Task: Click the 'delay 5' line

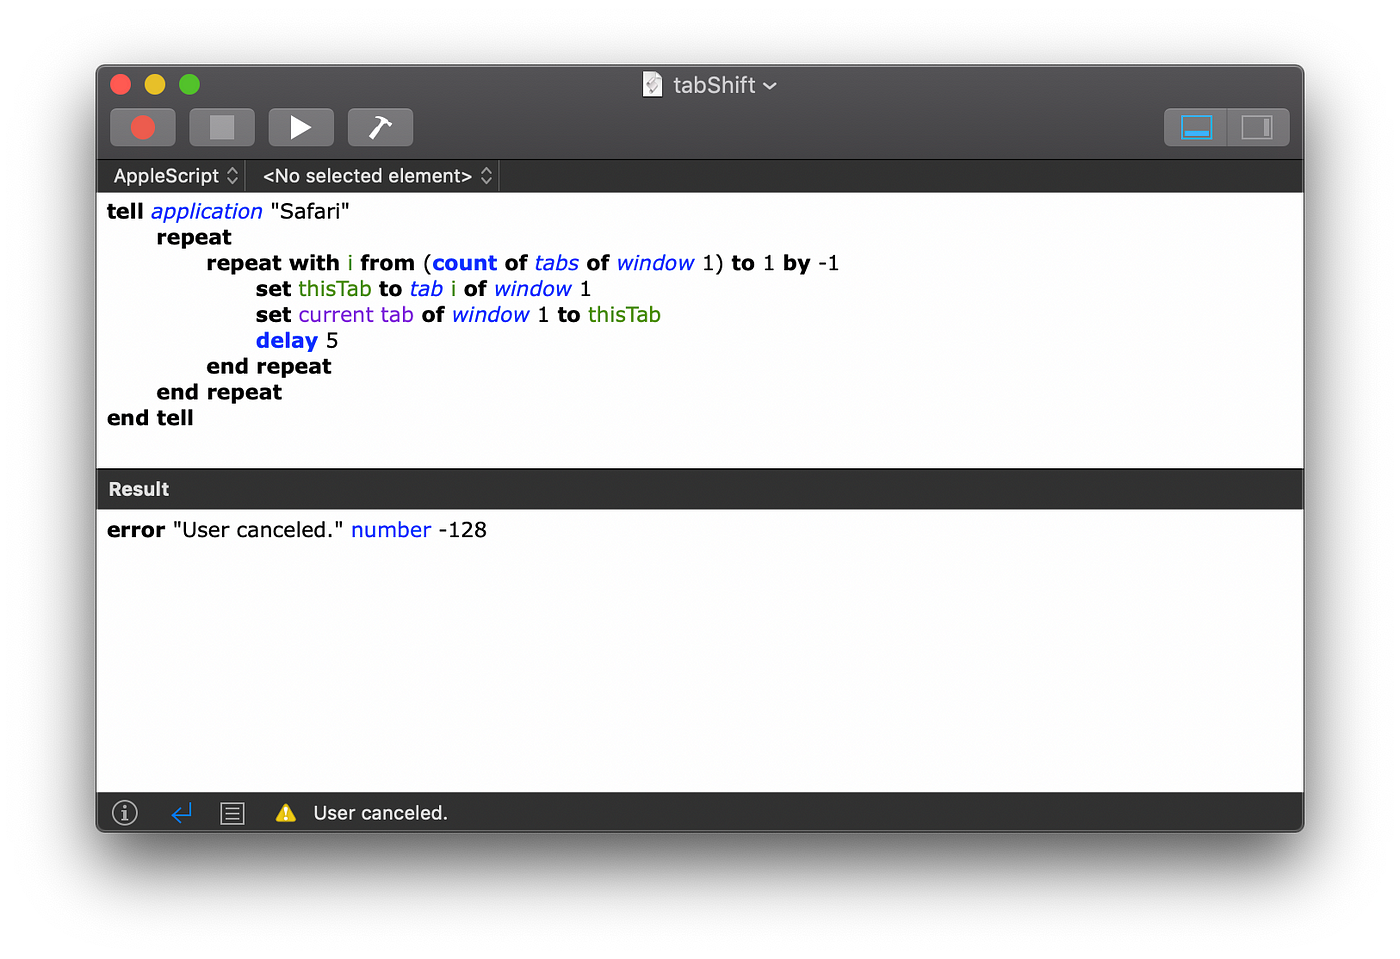Action: 297,341
